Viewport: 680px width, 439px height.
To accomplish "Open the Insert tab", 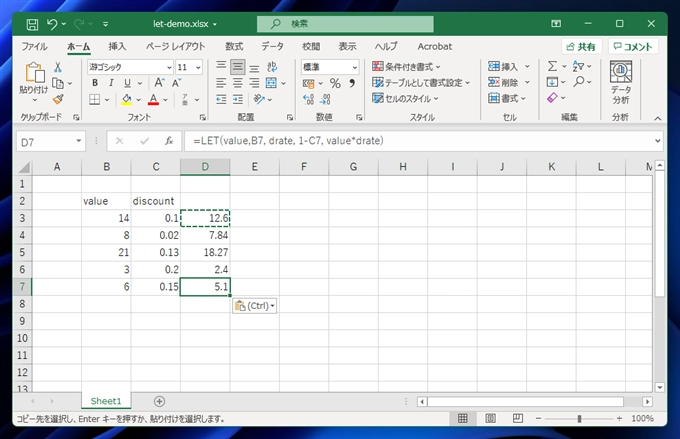I will click(117, 46).
